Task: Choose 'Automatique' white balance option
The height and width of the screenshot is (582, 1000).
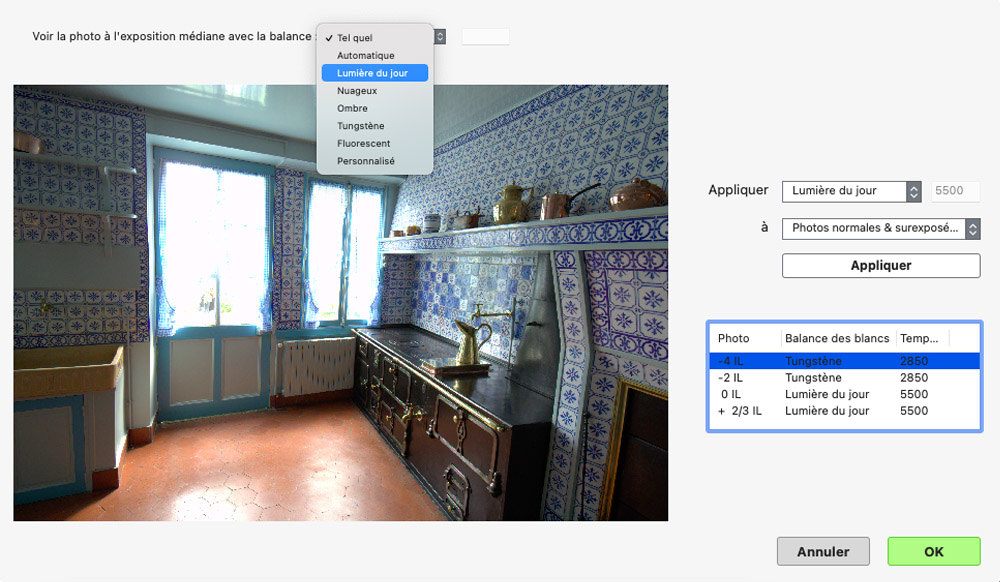Action: (366, 56)
